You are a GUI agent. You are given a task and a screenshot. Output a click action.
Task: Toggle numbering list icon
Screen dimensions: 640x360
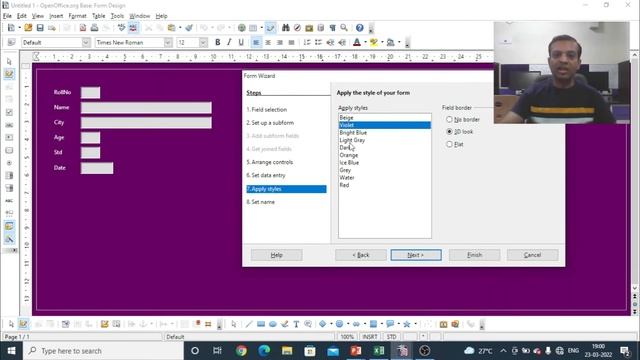(x=307, y=42)
